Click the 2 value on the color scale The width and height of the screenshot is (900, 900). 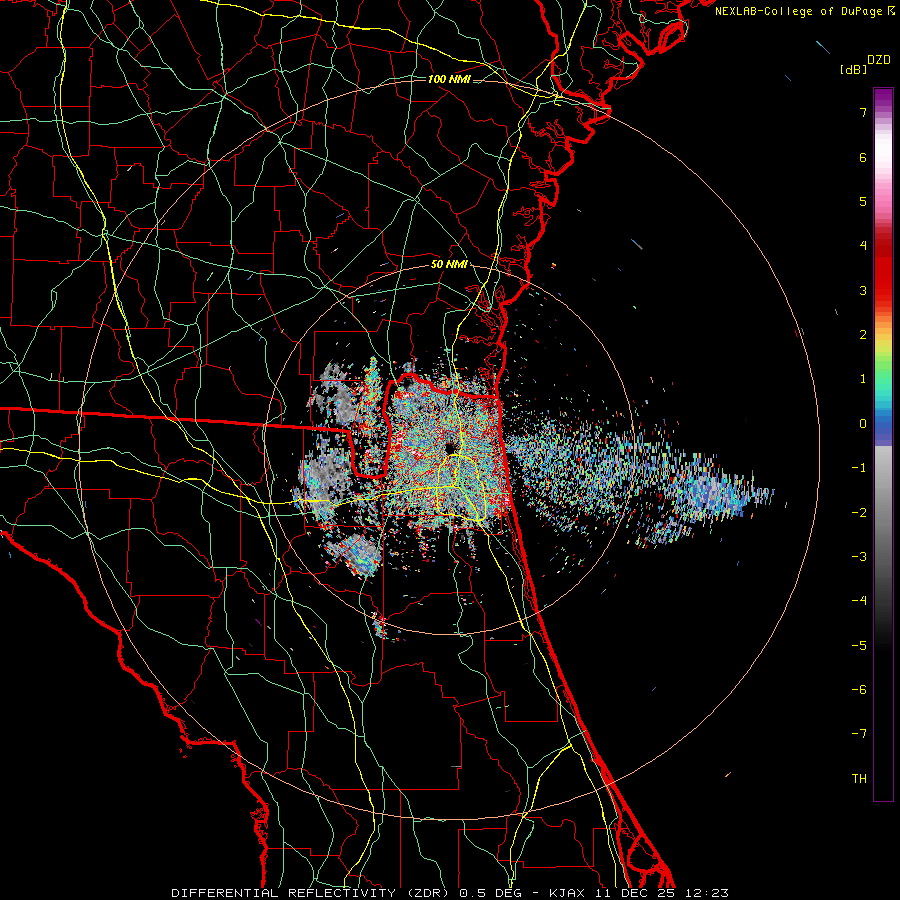click(x=863, y=335)
